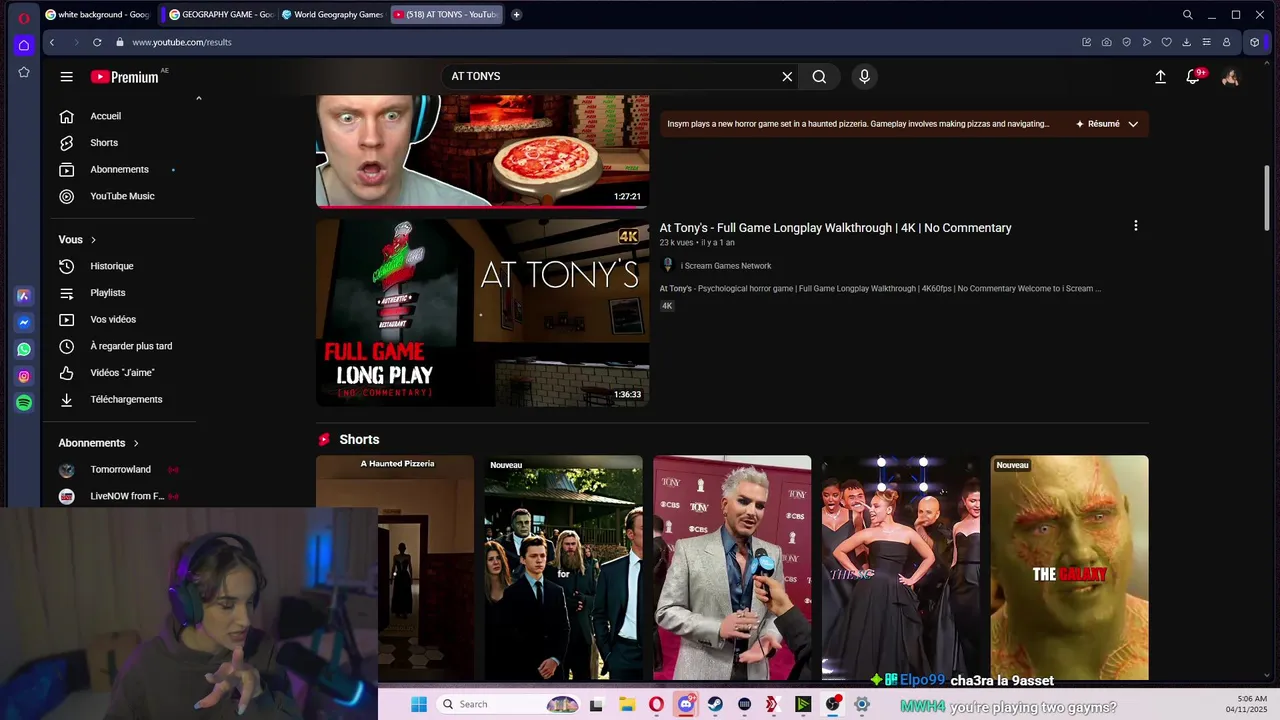The height and width of the screenshot is (720, 1280).
Task: Open Spotify in Opera sidebar
Action: click(24, 403)
